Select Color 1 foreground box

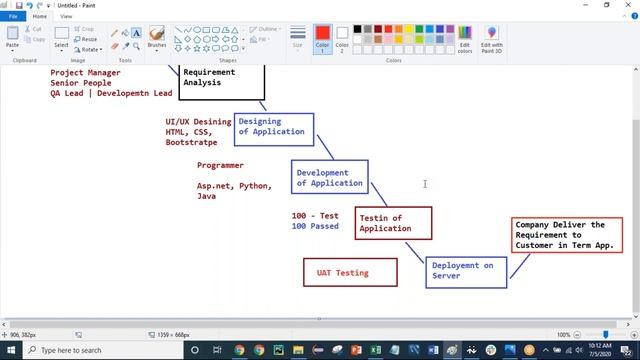pyautogui.click(x=322, y=39)
